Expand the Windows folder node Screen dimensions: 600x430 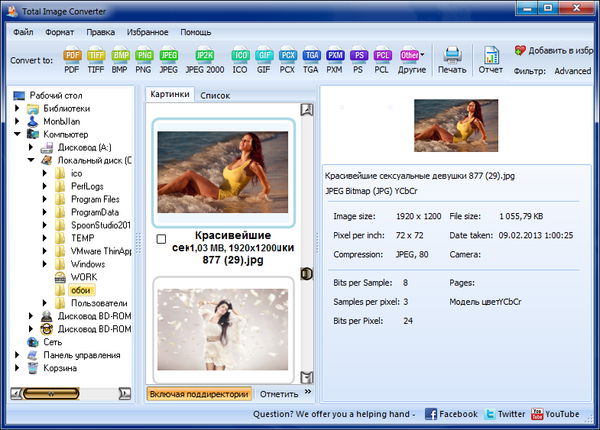45,264
